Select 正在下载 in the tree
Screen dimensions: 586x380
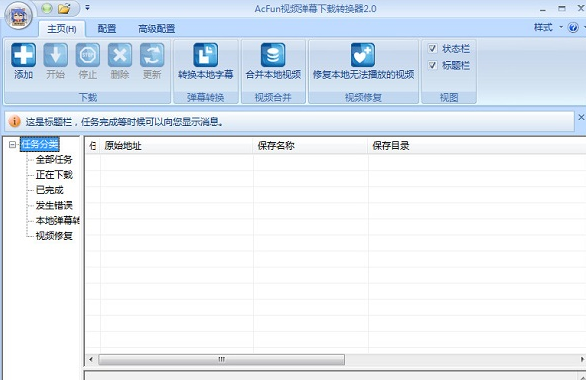click(54, 175)
